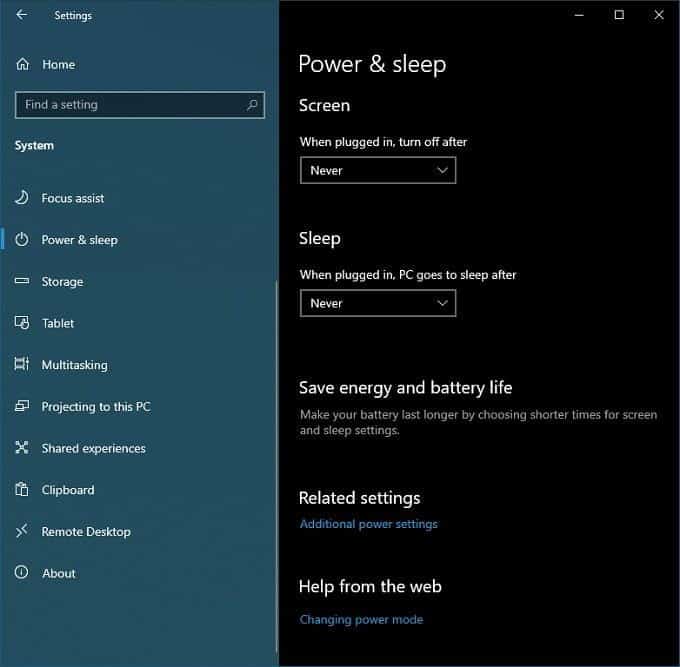Click the Home house icon
This screenshot has width=680, height=667.
23,64
